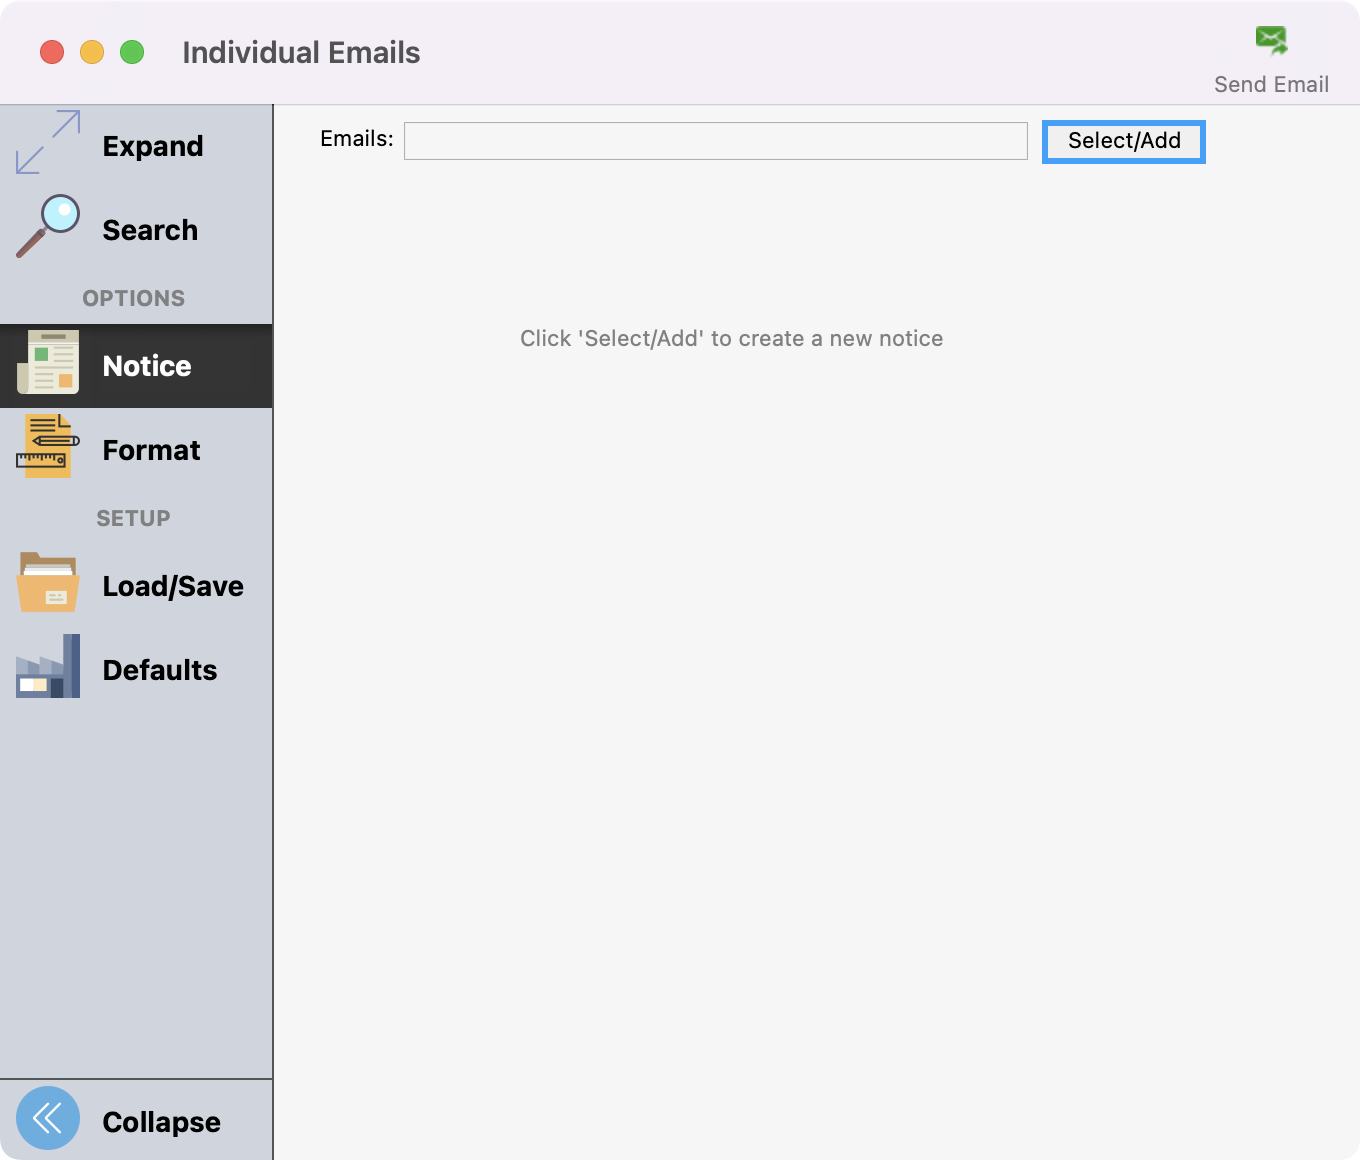Click the Expand diagonal arrows icon
1360x1160 pixels.
tap(48, 143)
